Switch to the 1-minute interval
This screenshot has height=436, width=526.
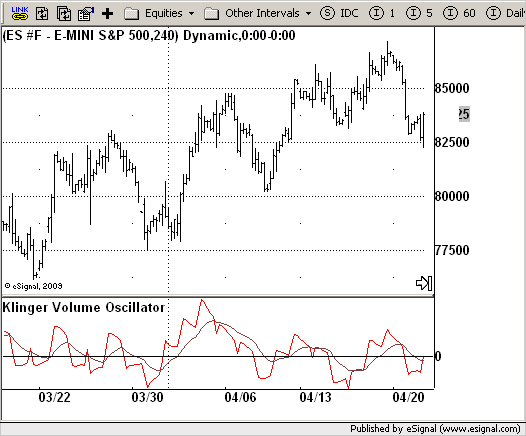coord(382,13)
